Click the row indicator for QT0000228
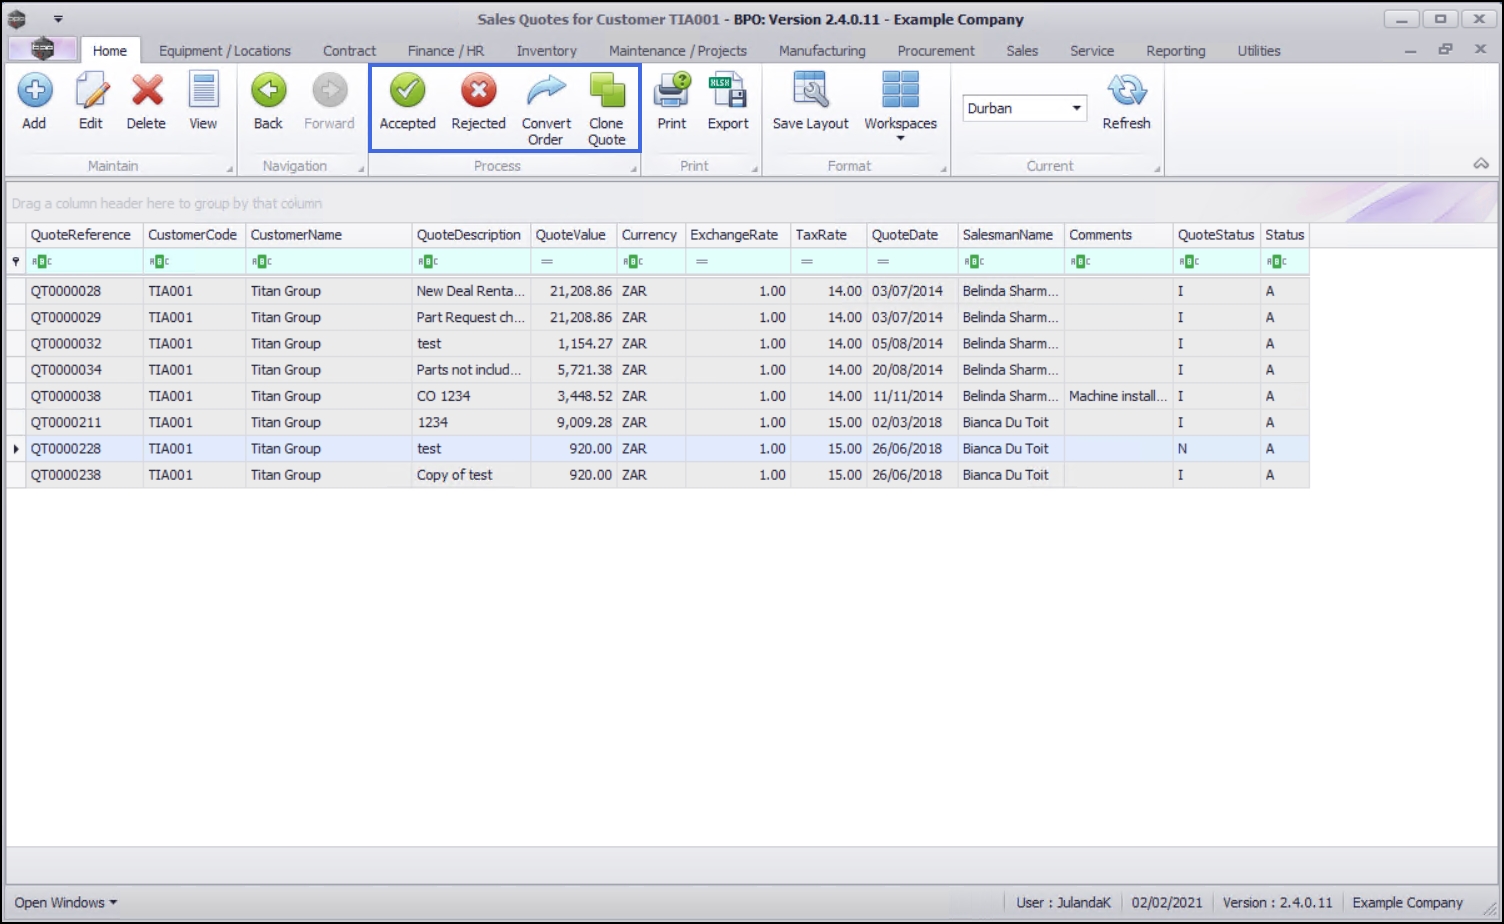1504x924 pixels. tap(16, 449)
